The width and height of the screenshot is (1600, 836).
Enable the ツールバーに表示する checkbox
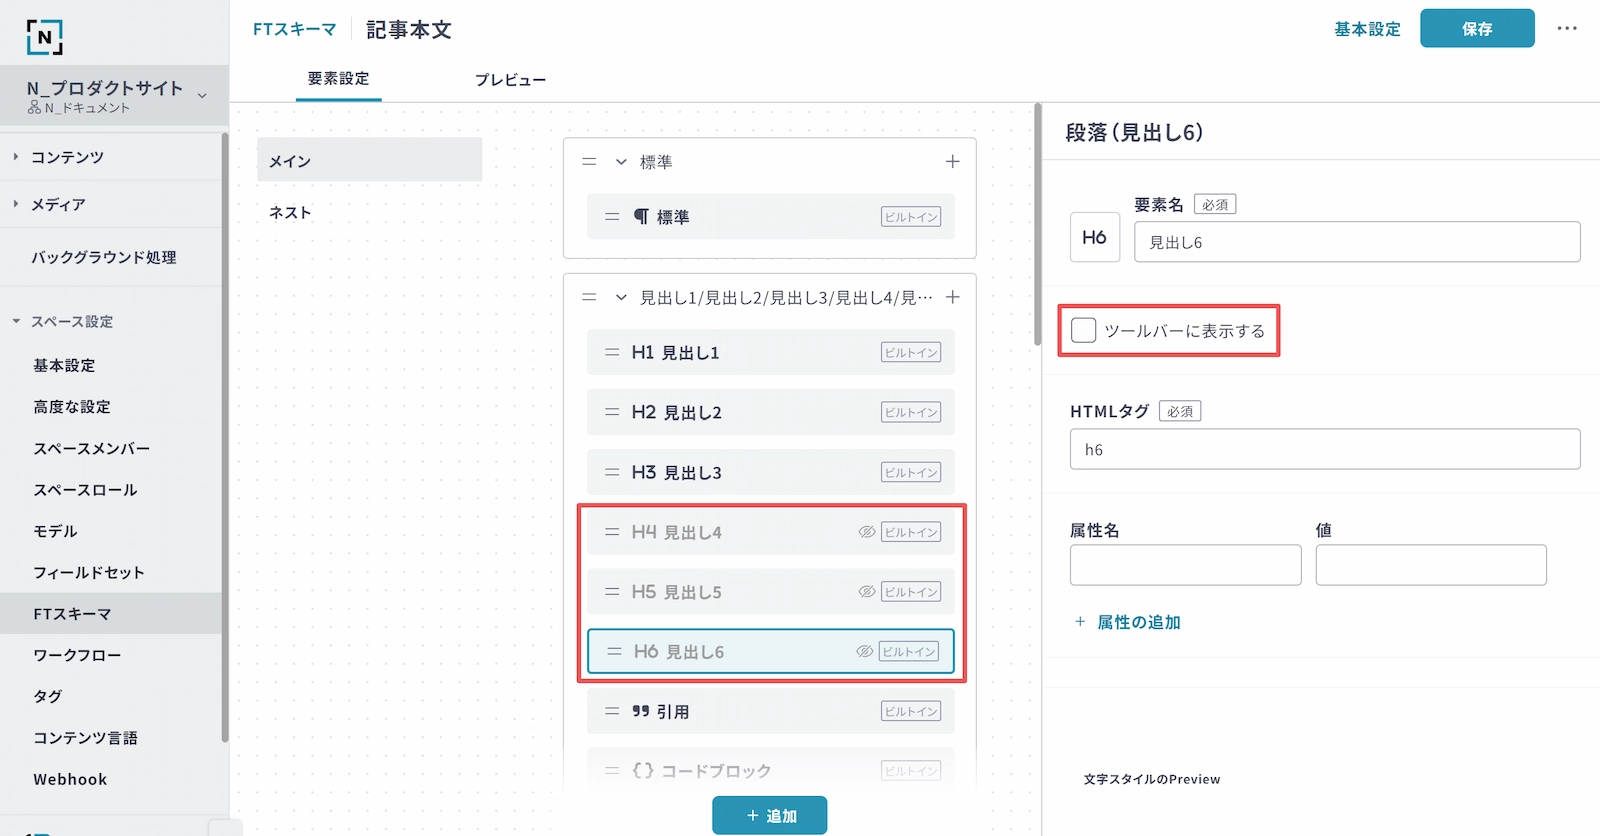(1083, 331)
